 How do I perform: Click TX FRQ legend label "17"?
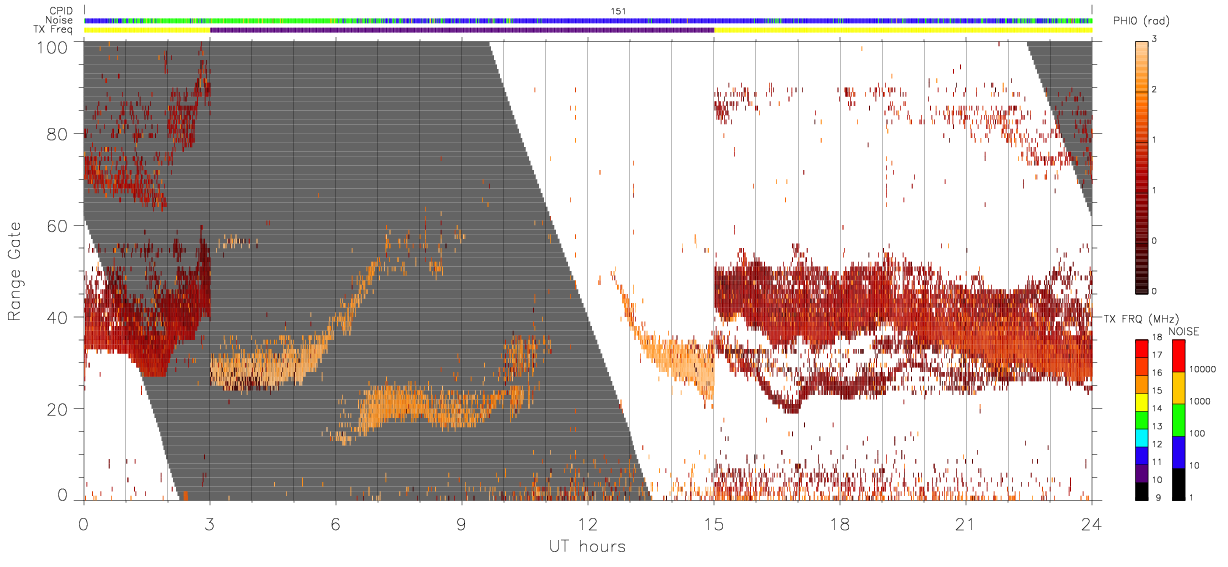pyautogui.click(x=1159, y=354)
